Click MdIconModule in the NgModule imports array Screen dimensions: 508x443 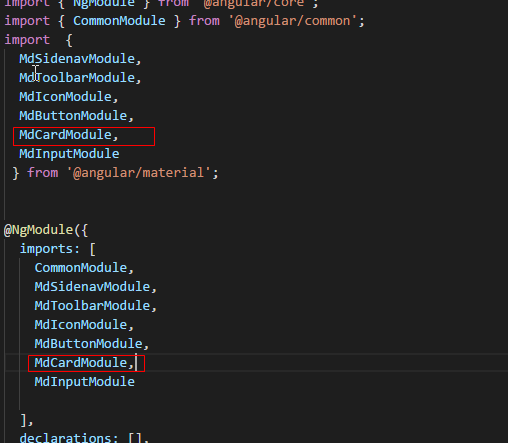click(81, 325)
